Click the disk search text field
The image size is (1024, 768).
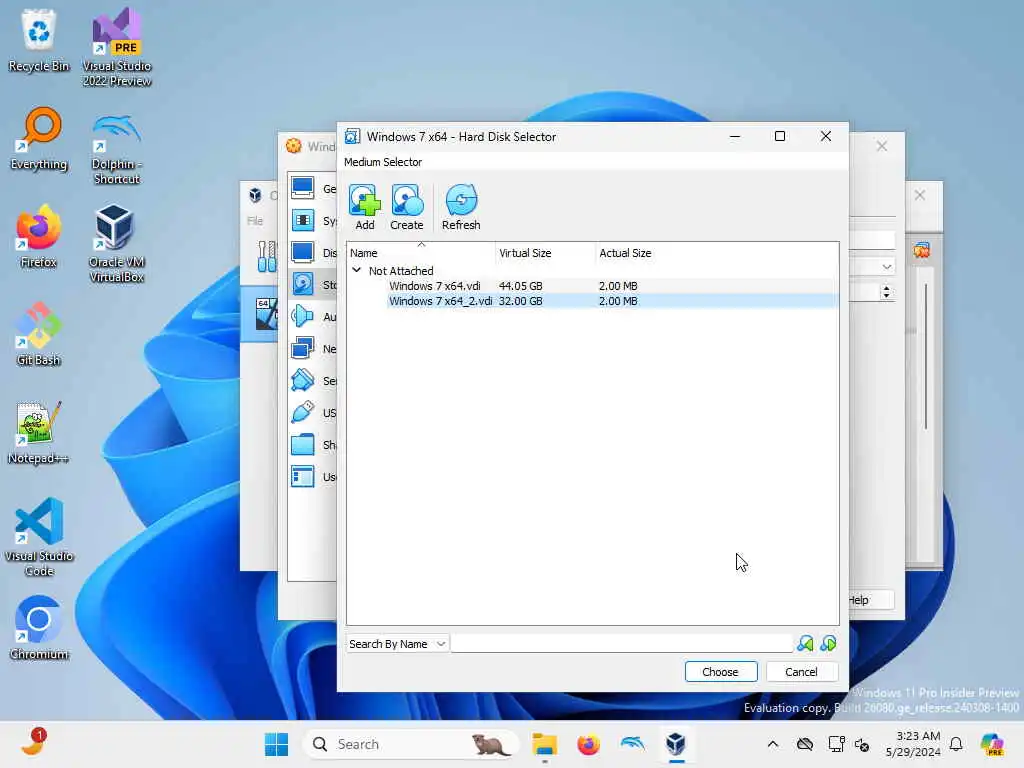[x=622, y=644]
